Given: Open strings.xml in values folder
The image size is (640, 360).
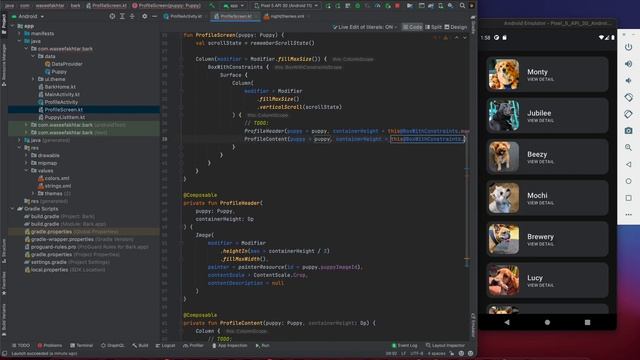Looking at the screenshot, I should coord(55,186).
